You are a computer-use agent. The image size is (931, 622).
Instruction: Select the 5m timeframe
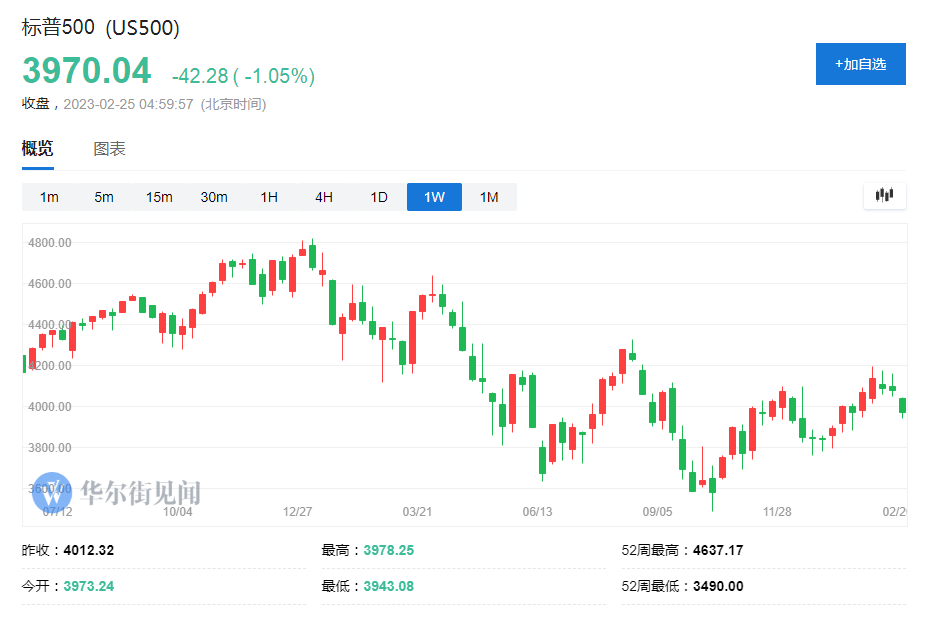pyautogui.click(x=103, y=197)
